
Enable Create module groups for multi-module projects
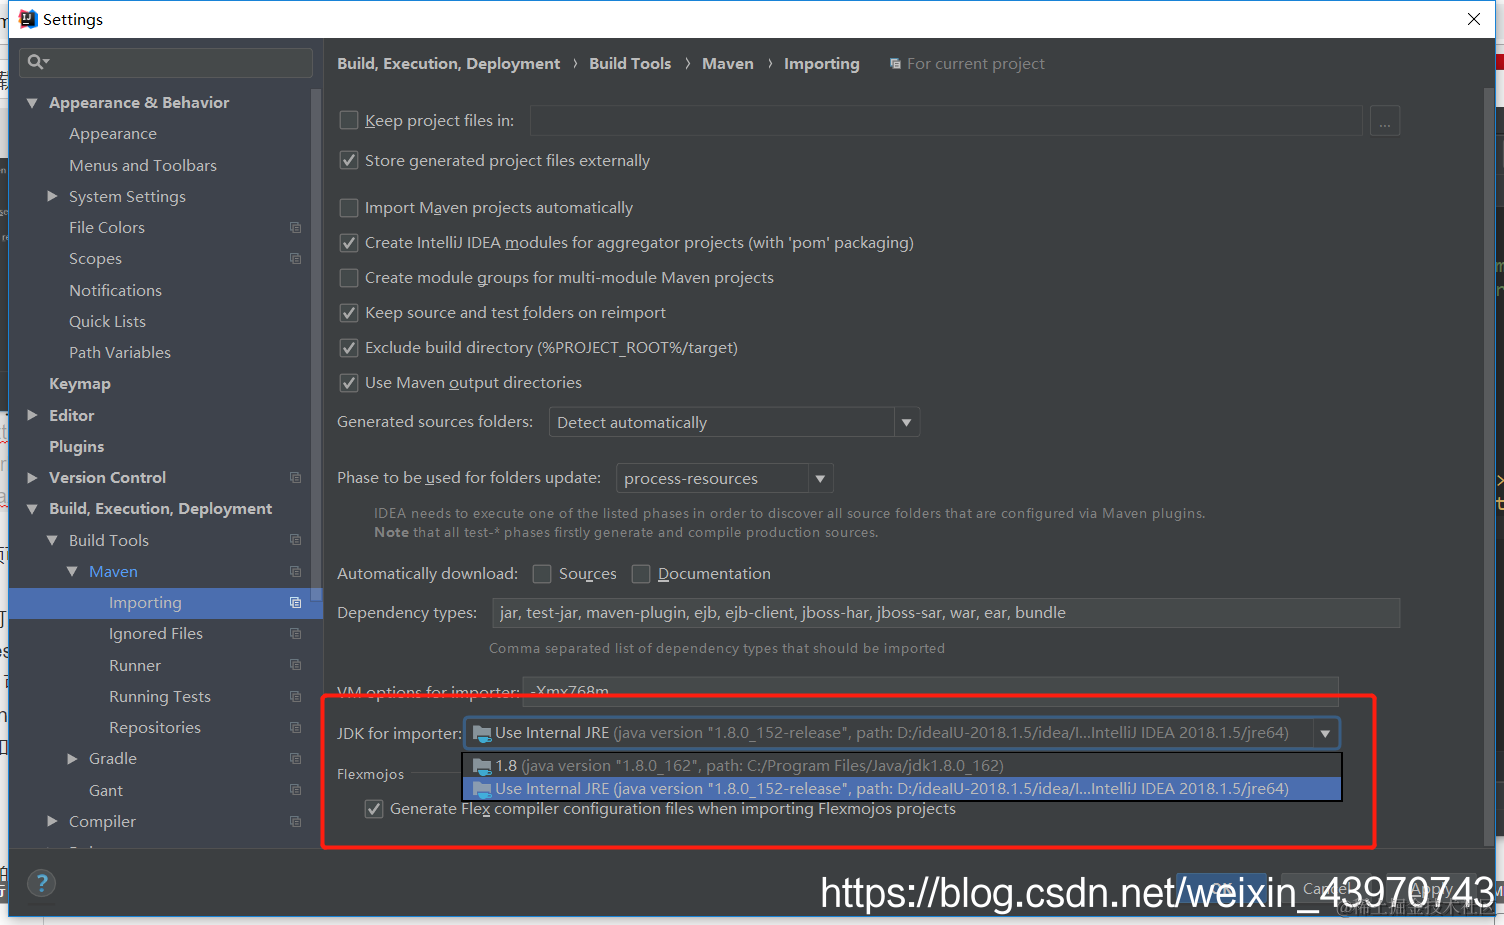[x=349, y=277]
